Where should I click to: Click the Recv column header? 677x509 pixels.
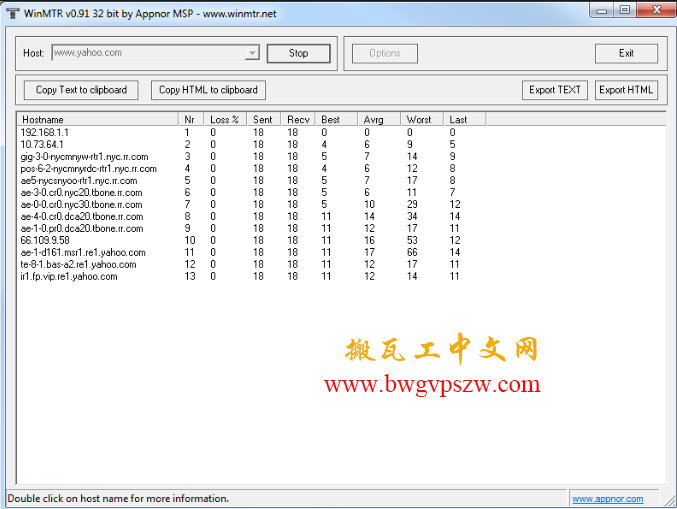tap(298, 120)
